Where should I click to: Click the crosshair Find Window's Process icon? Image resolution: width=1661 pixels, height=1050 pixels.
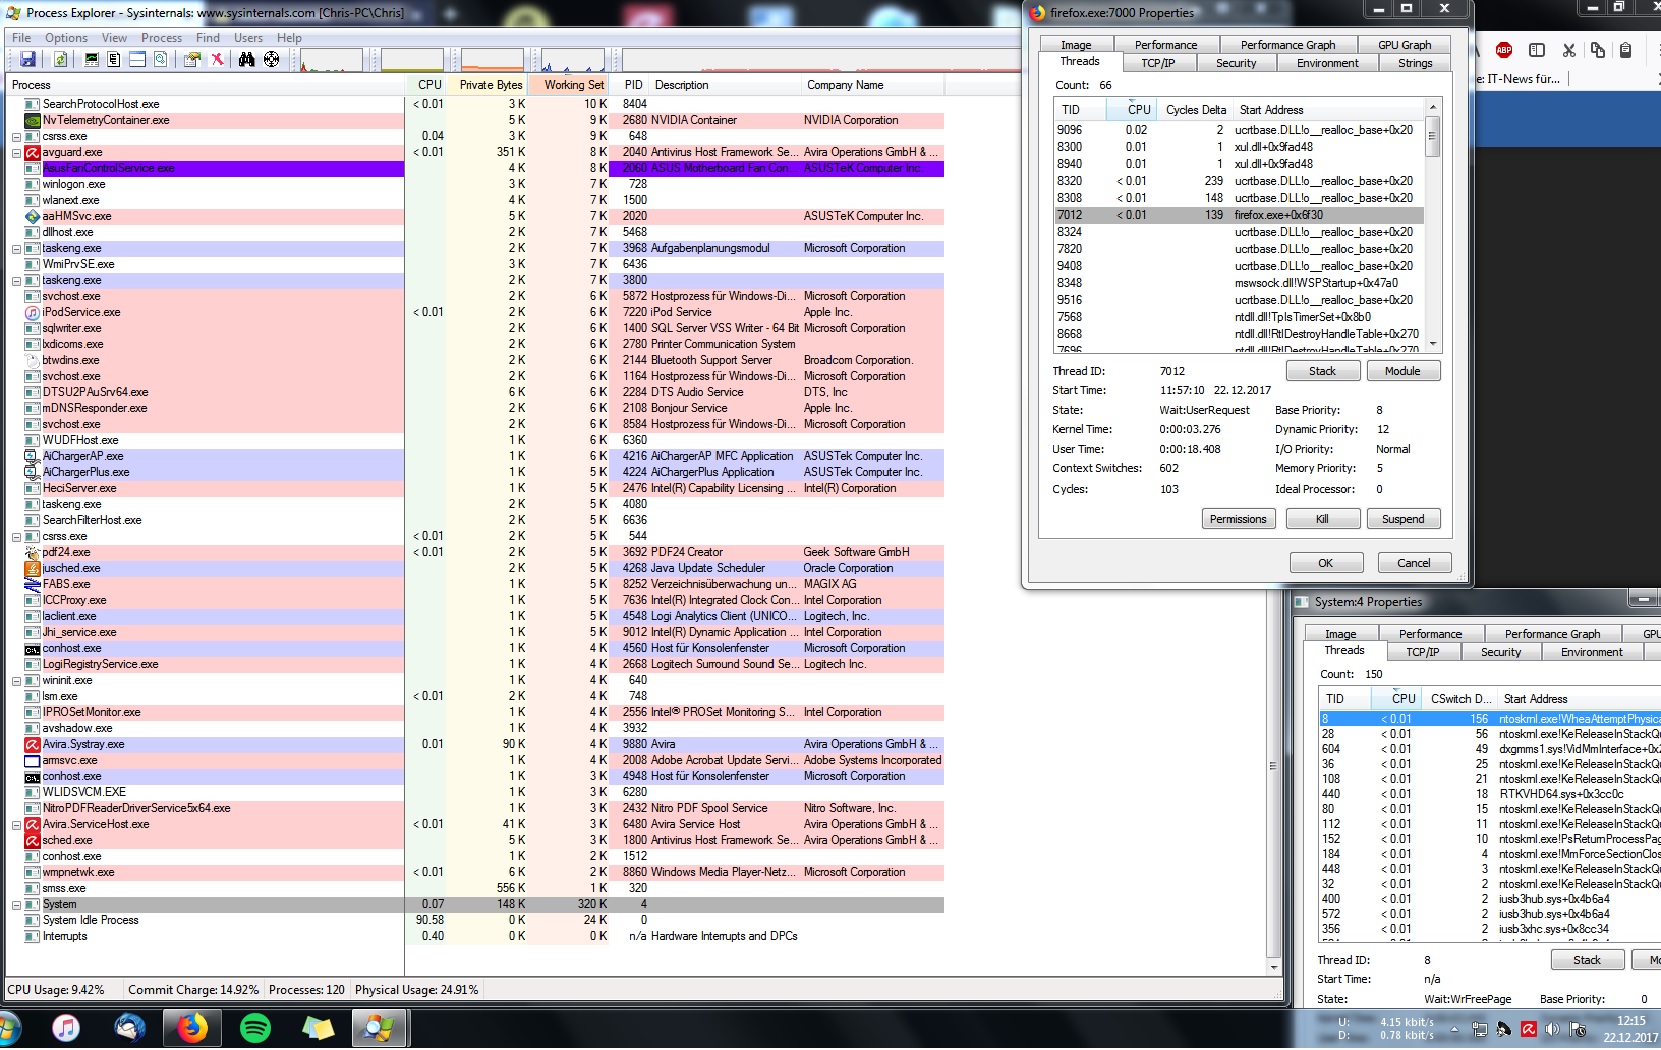point(271,60)
